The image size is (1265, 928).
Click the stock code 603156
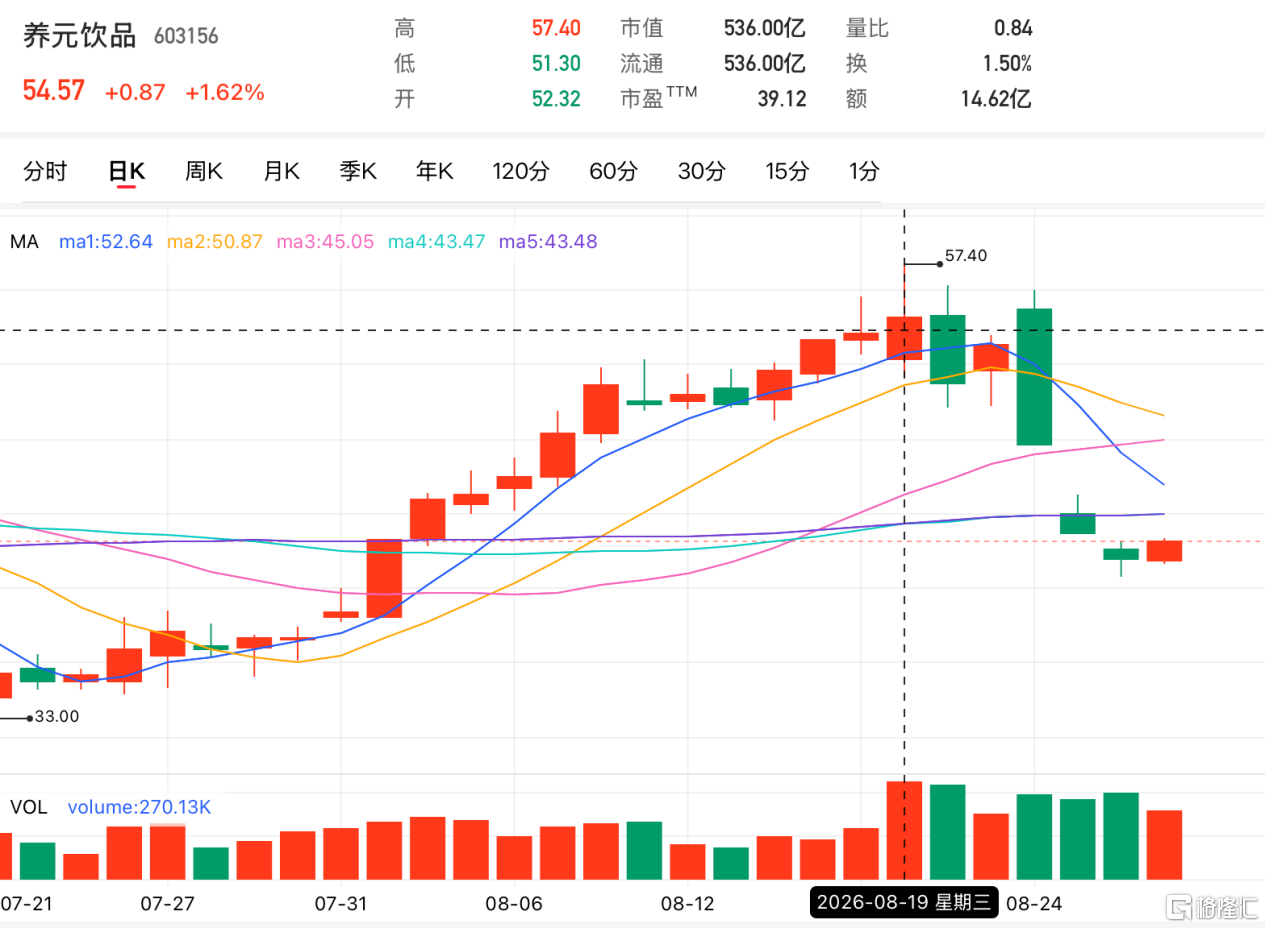186,37
